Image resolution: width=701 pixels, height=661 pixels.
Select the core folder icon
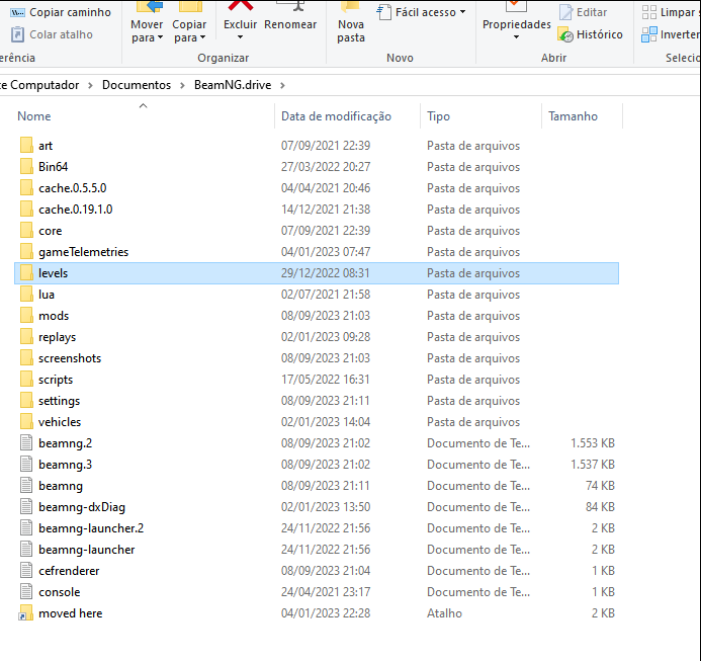[x=26, y=231]
